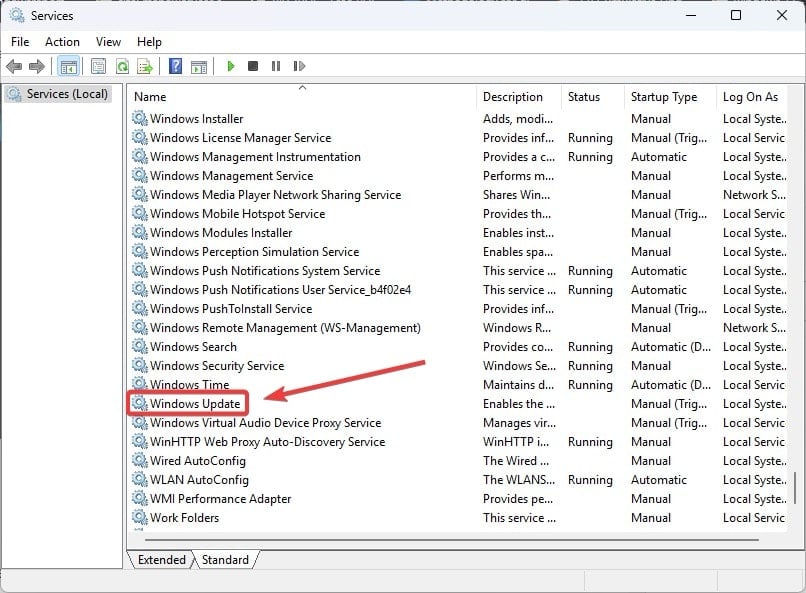The height and width of the screenshot is (593, 806).
Task: Click the Restart Service icon
Action: [299, 66]
